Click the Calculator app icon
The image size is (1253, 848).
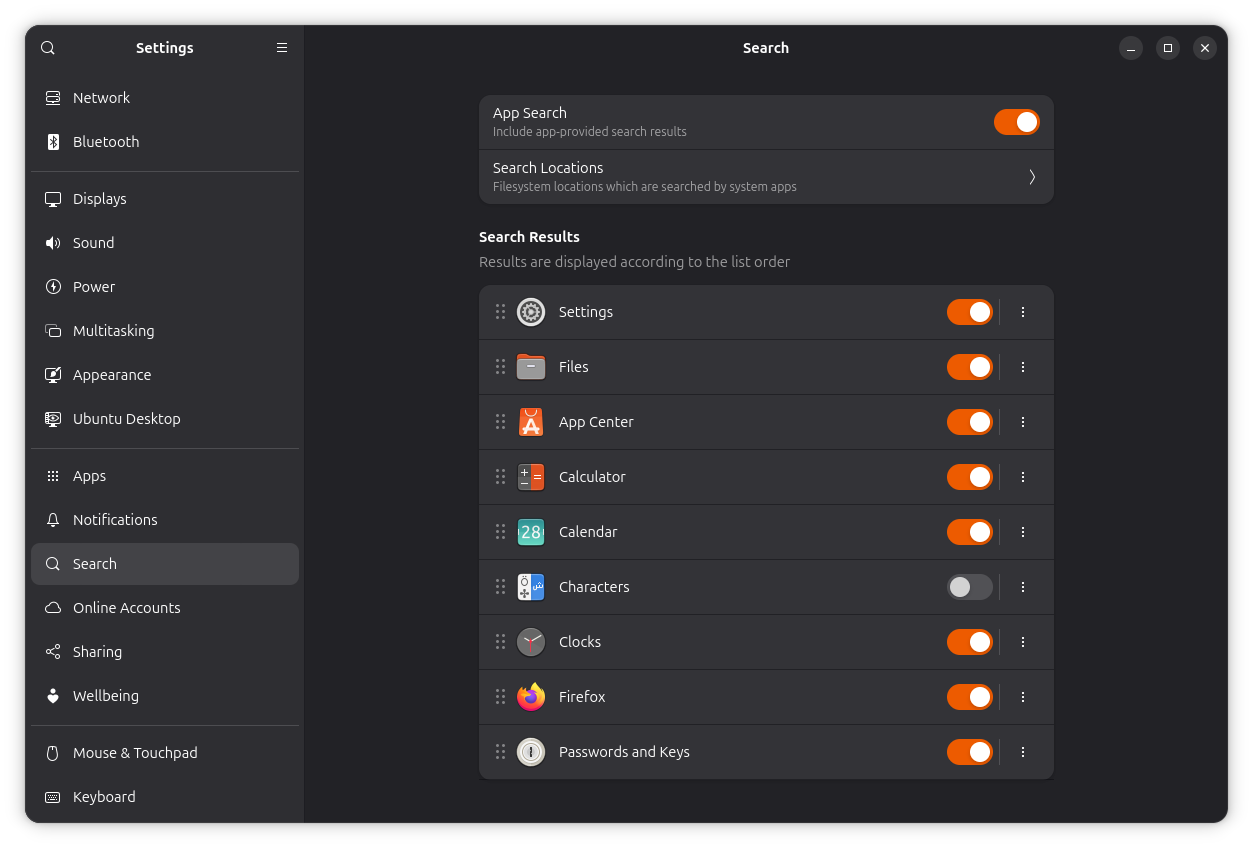click(531, 477)
